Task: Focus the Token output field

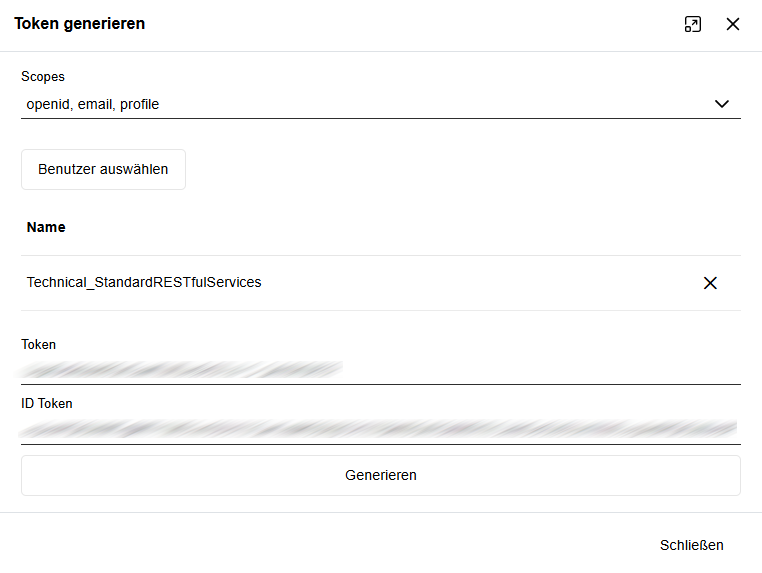Action: [x=540, y=370]
